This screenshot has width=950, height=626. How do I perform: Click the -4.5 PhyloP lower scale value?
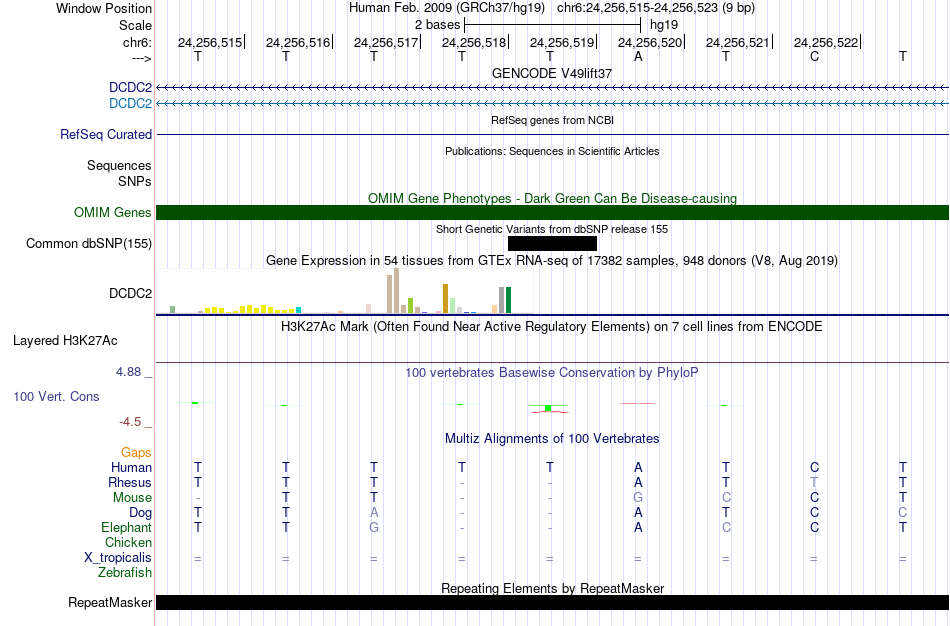pyautogui.click(x=130, y=422)
